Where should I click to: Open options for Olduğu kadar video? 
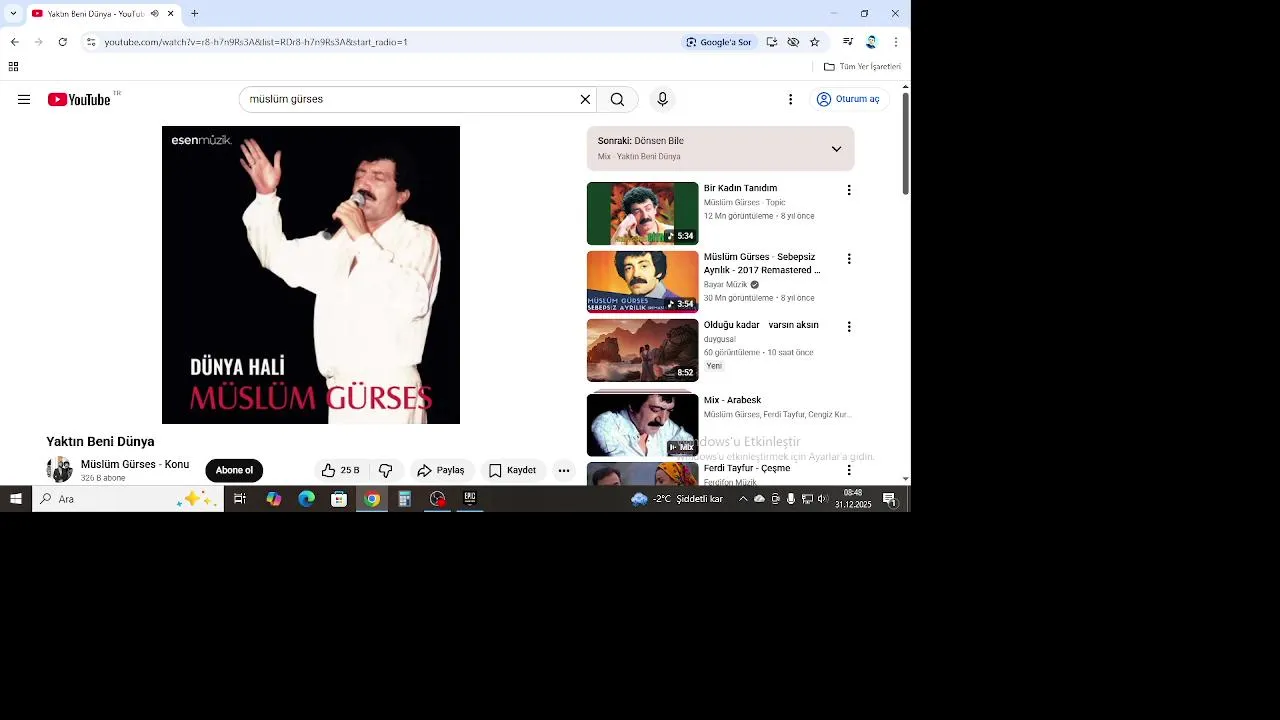click(x=849, y=327)
